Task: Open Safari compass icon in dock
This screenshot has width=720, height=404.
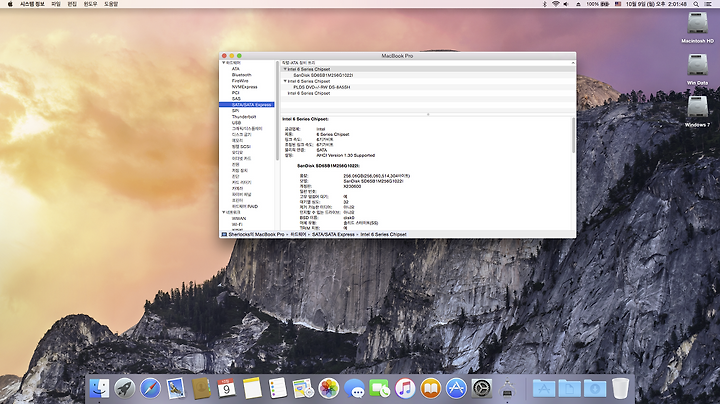Action: pos(150,388)
